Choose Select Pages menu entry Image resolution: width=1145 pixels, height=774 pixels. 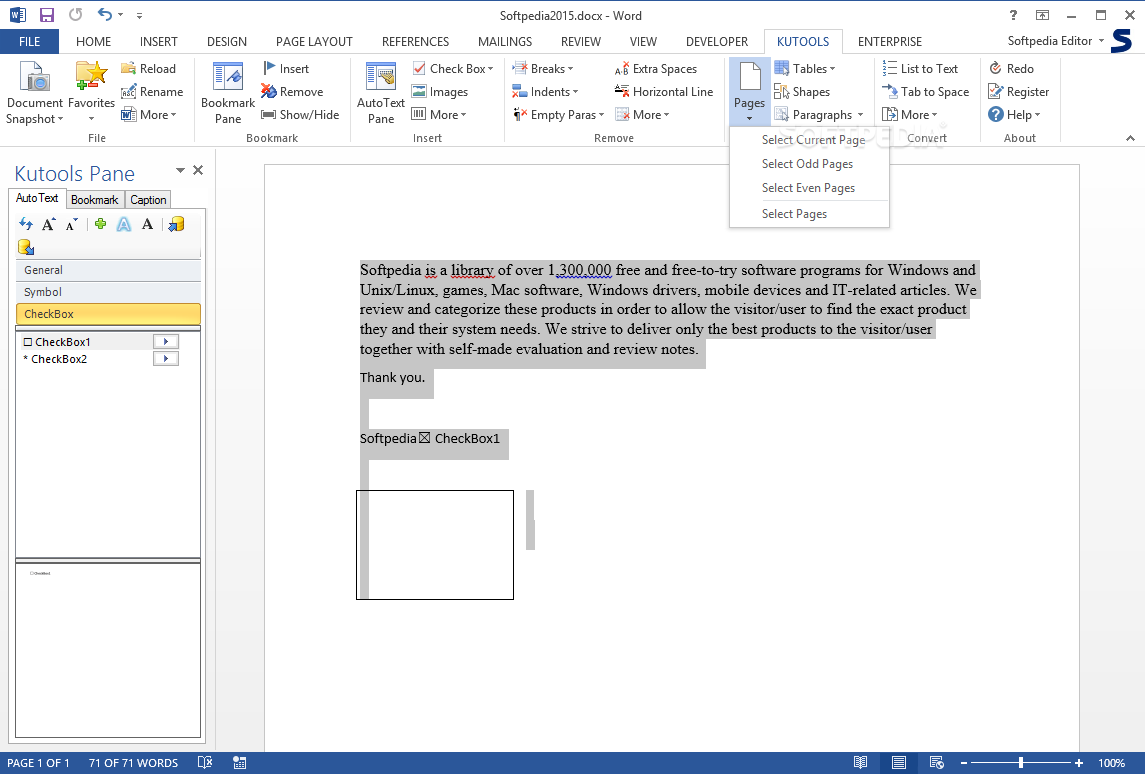click(x=809, y=214)
